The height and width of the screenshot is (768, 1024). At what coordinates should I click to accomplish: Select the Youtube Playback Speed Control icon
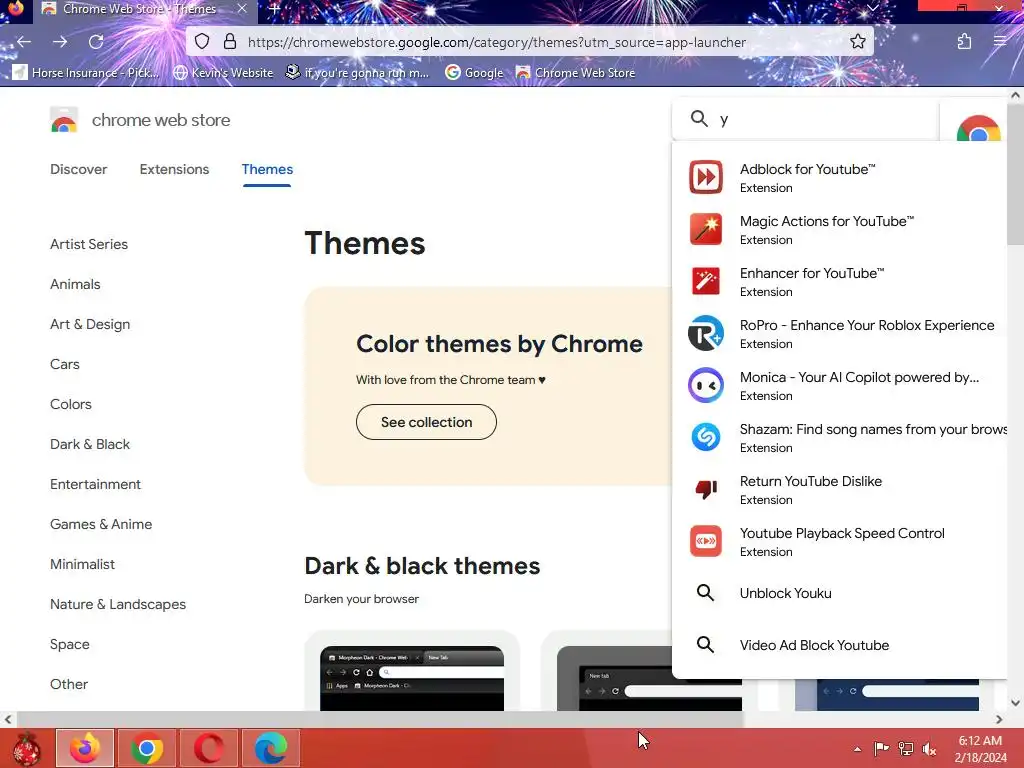pos(706,541)
